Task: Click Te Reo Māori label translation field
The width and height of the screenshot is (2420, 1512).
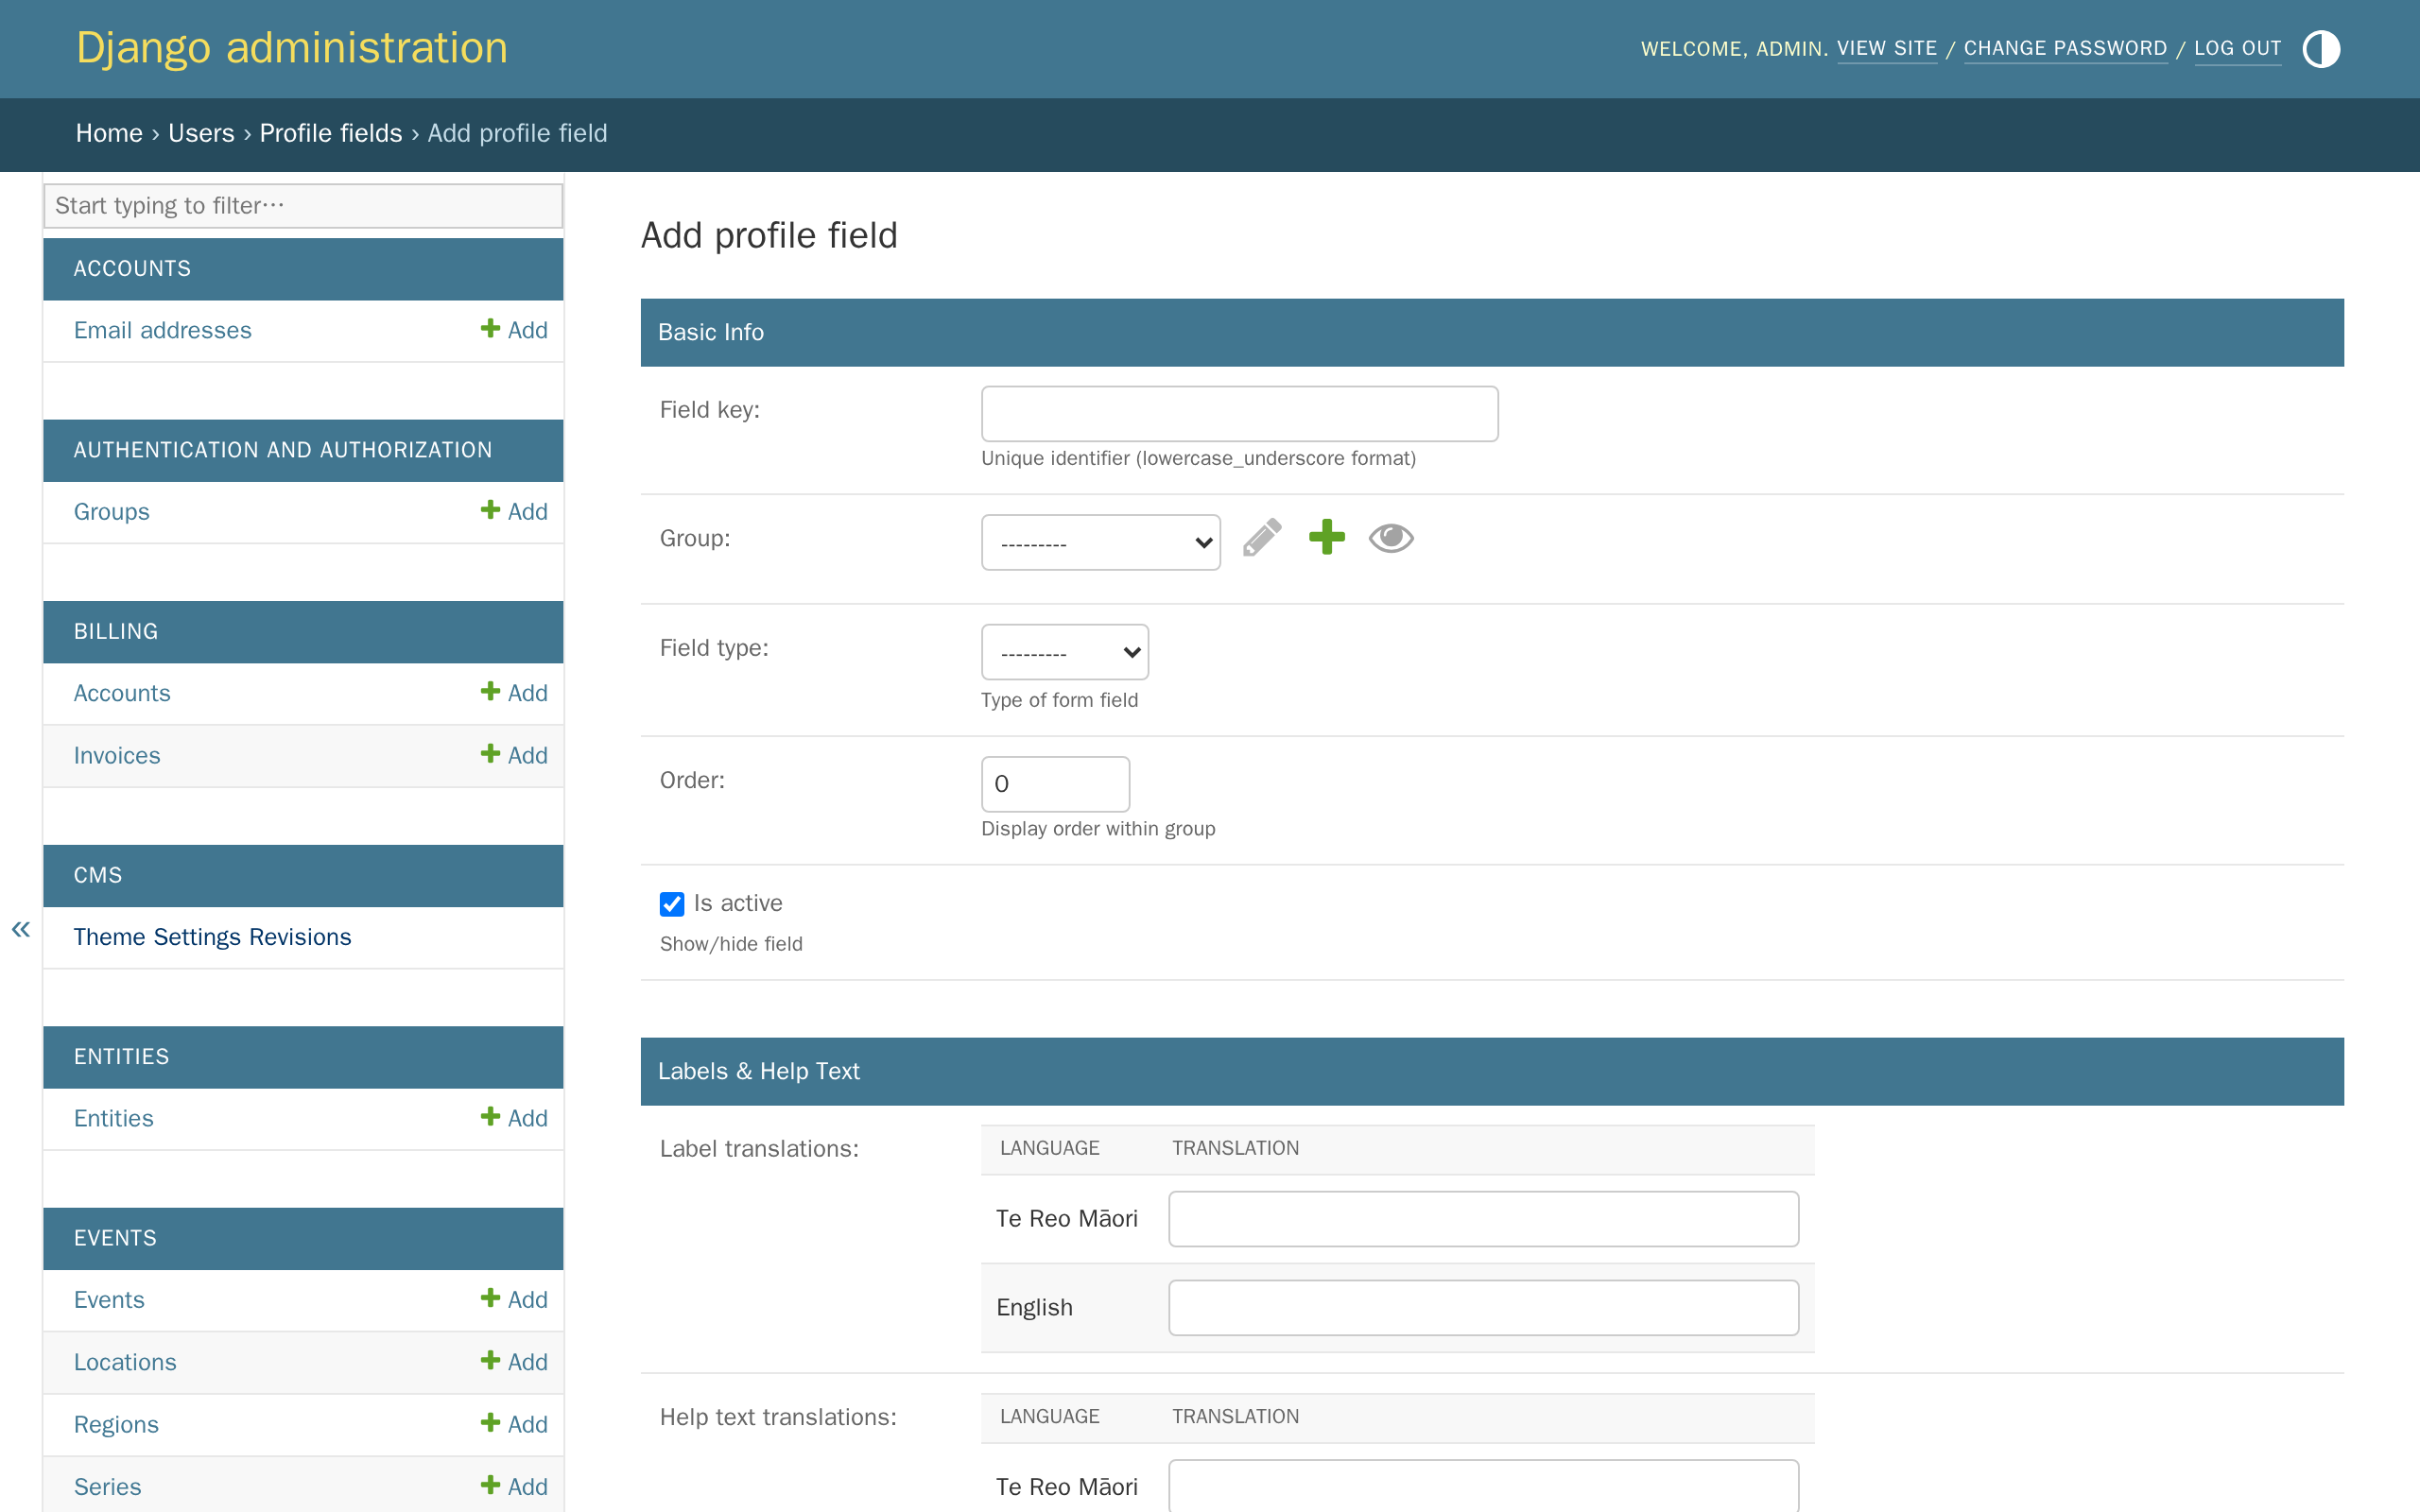Action: (1483, 1218)
